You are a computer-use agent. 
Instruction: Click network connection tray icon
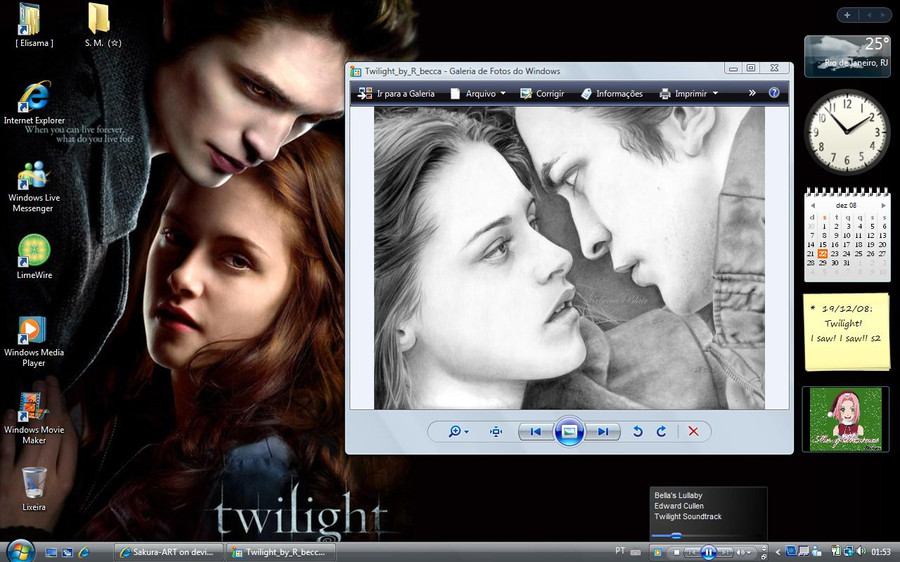(x=849, y=552)
